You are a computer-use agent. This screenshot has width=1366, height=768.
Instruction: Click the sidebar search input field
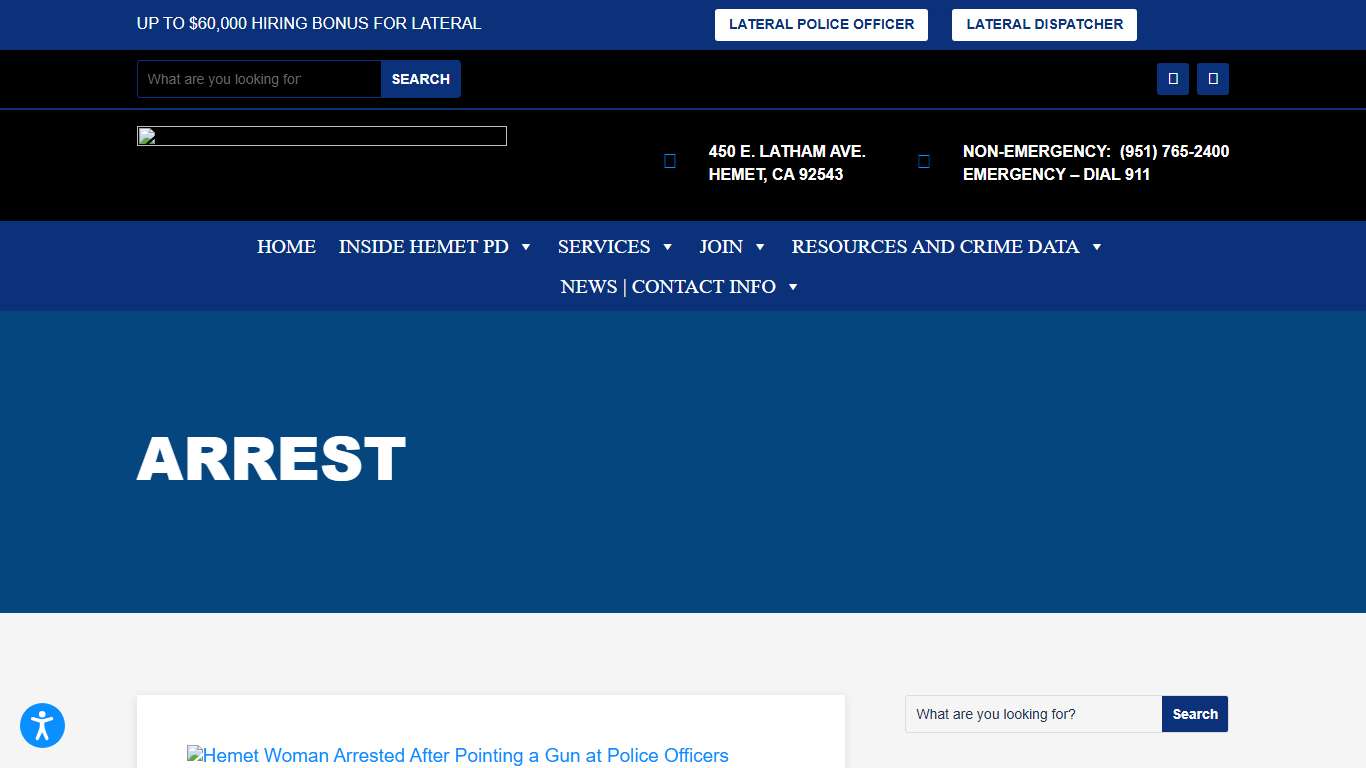point(1030,714)
